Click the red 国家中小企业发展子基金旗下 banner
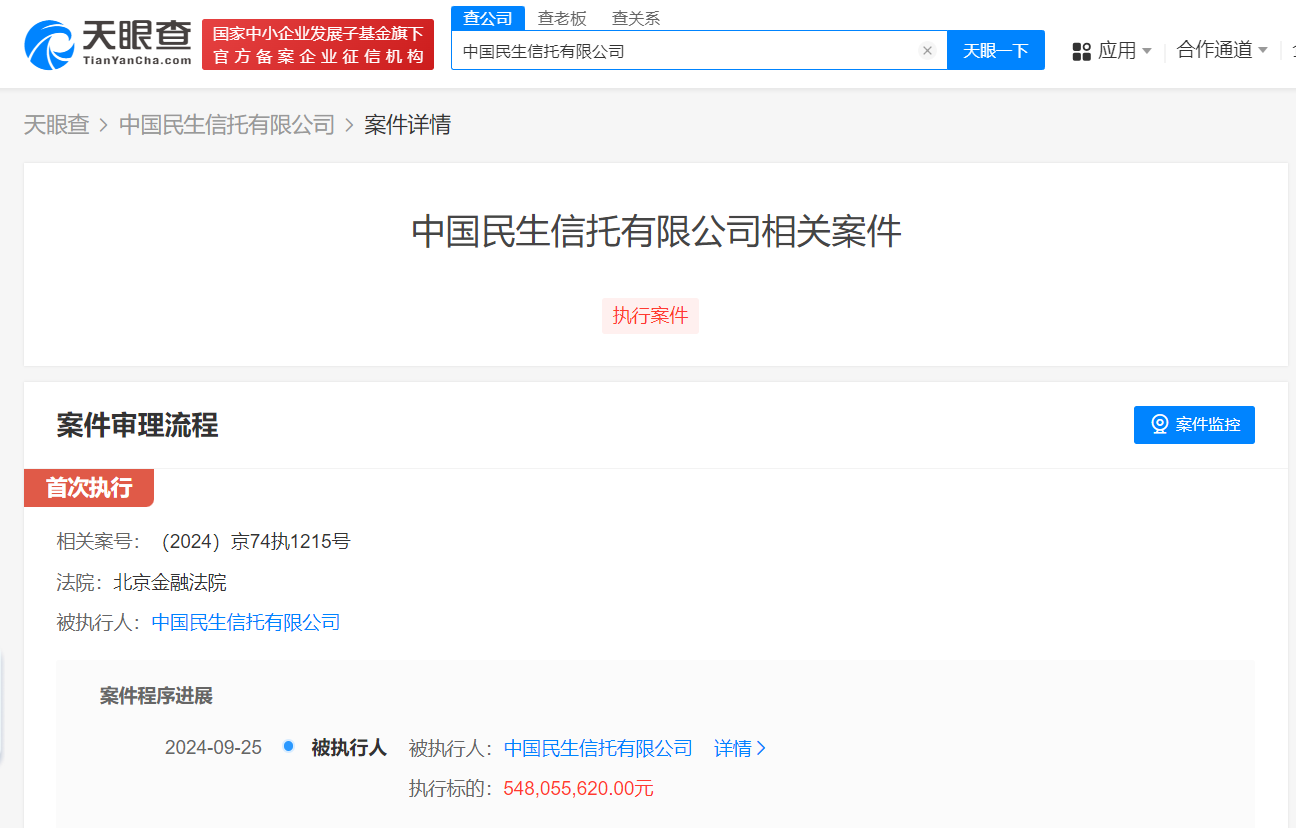The width and height of the screenshot is (1296, 828). tap(318, 44)
